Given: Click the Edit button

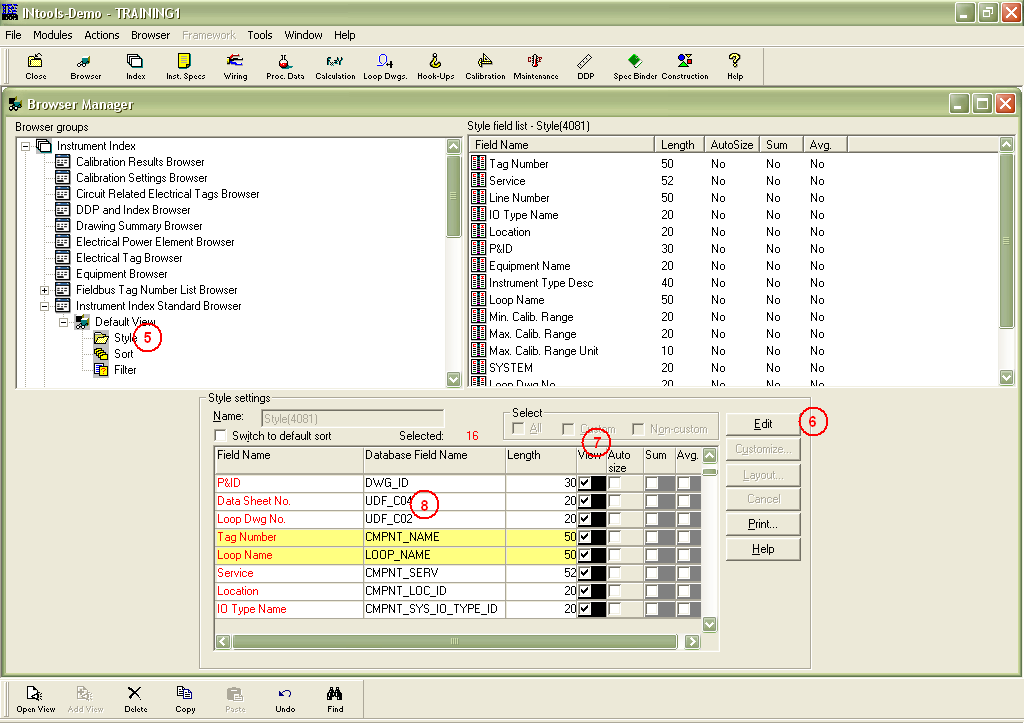Looking at the screenshot, I should pos(762,423).
